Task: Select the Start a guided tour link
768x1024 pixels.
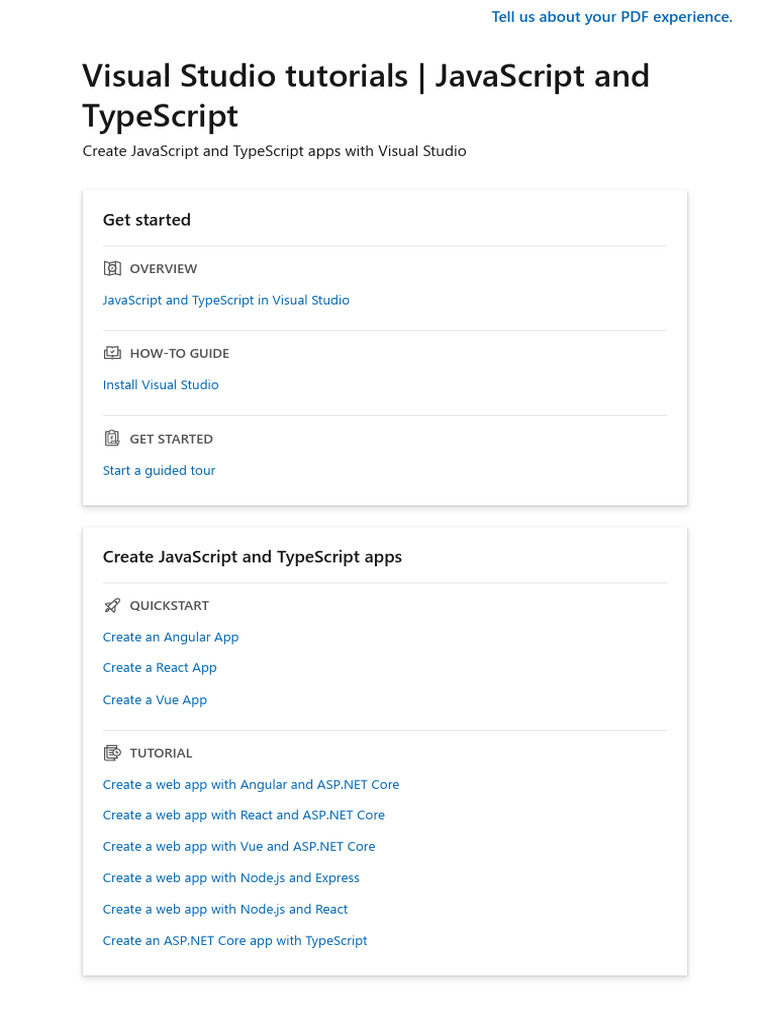Action: click(x=159, y=470)
